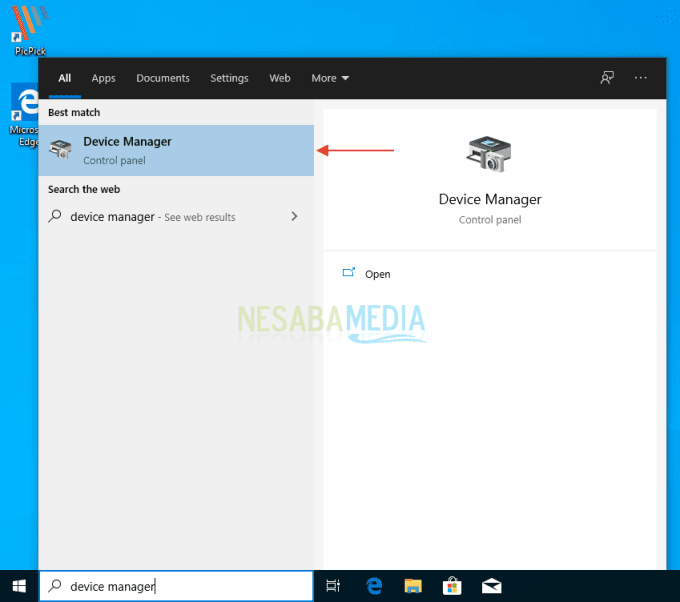680x602 pixels.
Task: Click the Search the web heading
Action: (84, 189)
